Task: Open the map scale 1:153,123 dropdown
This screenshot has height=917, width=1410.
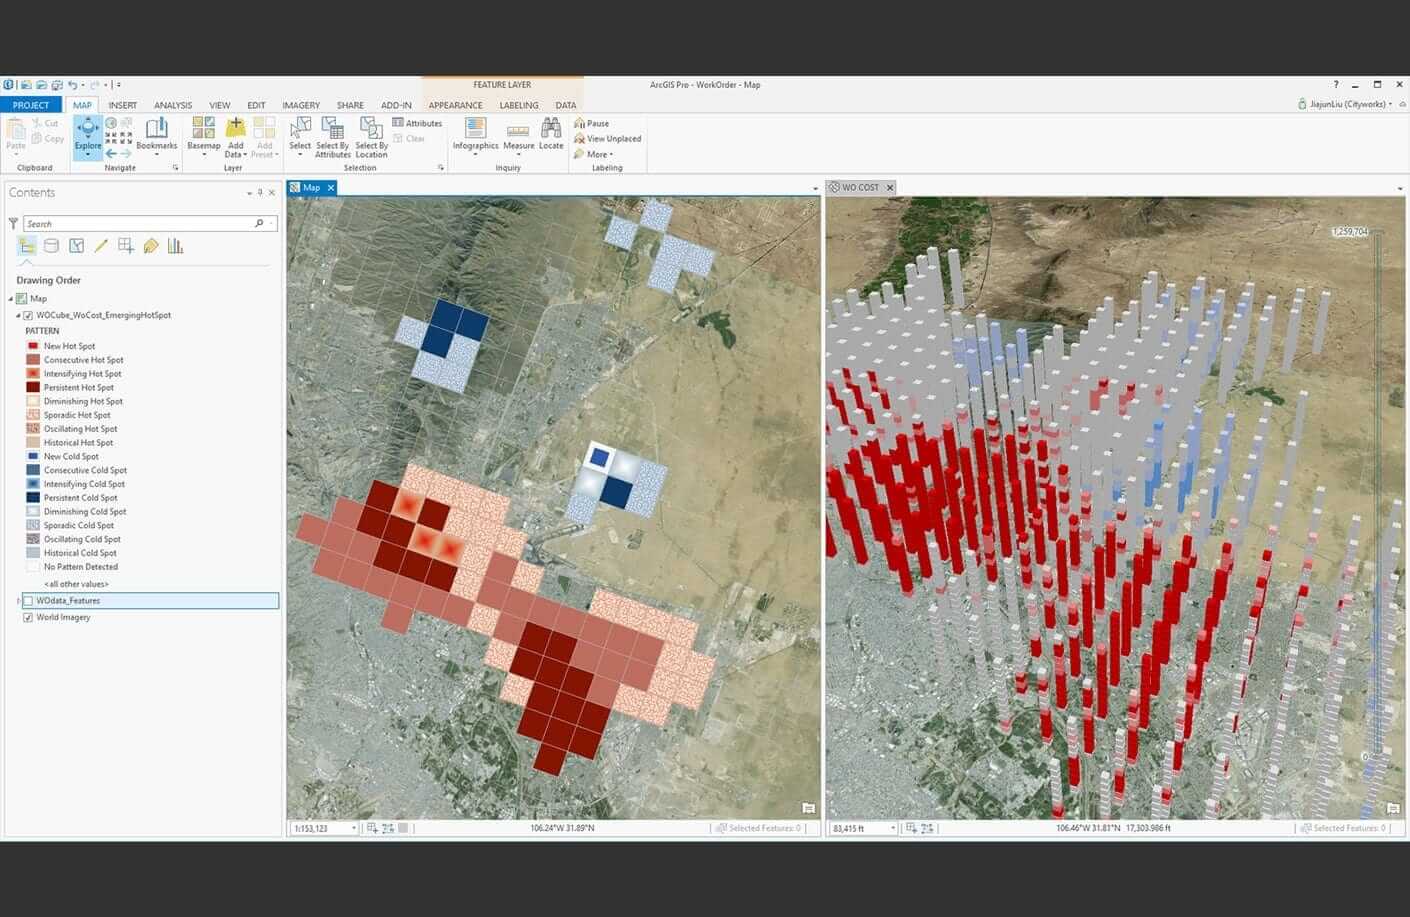Action: coord(354,828)
